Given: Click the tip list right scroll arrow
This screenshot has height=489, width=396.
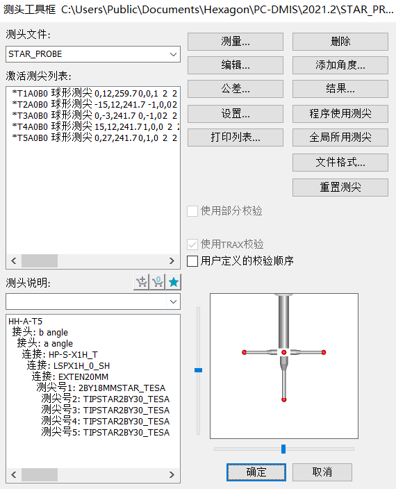Looking at the screenshot, I should [x=172, y=261].
